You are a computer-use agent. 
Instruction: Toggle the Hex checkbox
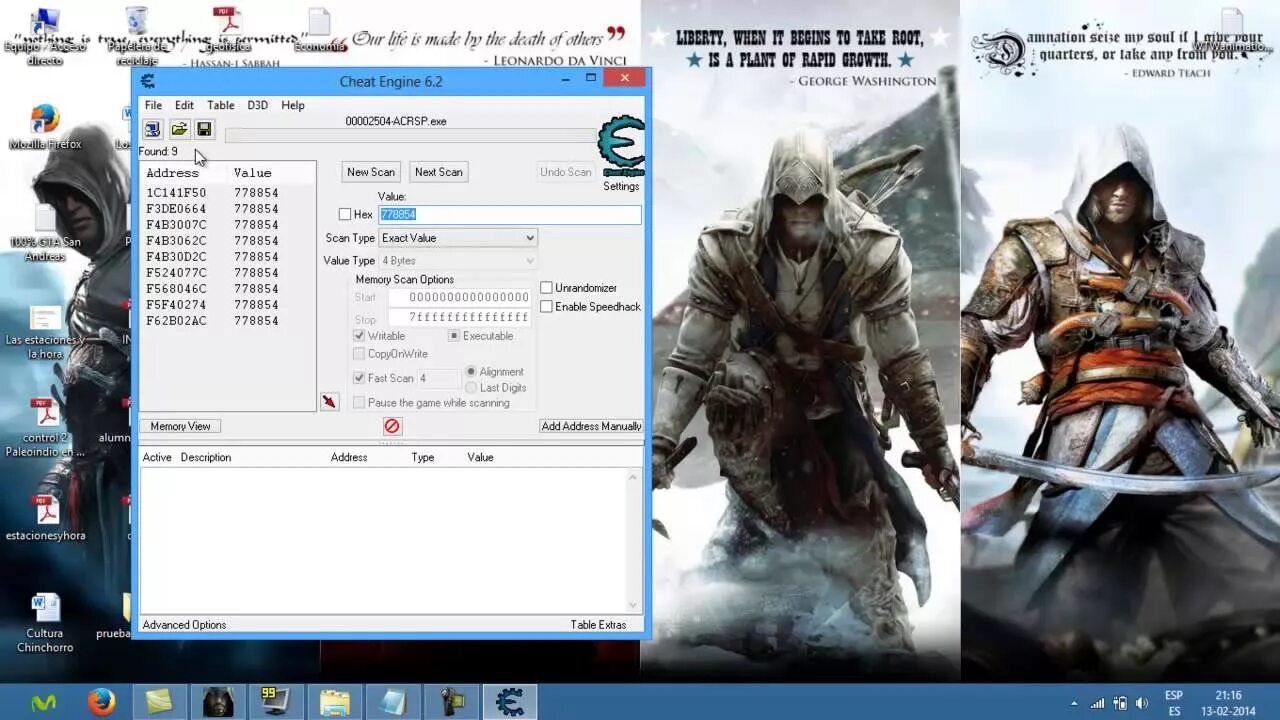345,214
